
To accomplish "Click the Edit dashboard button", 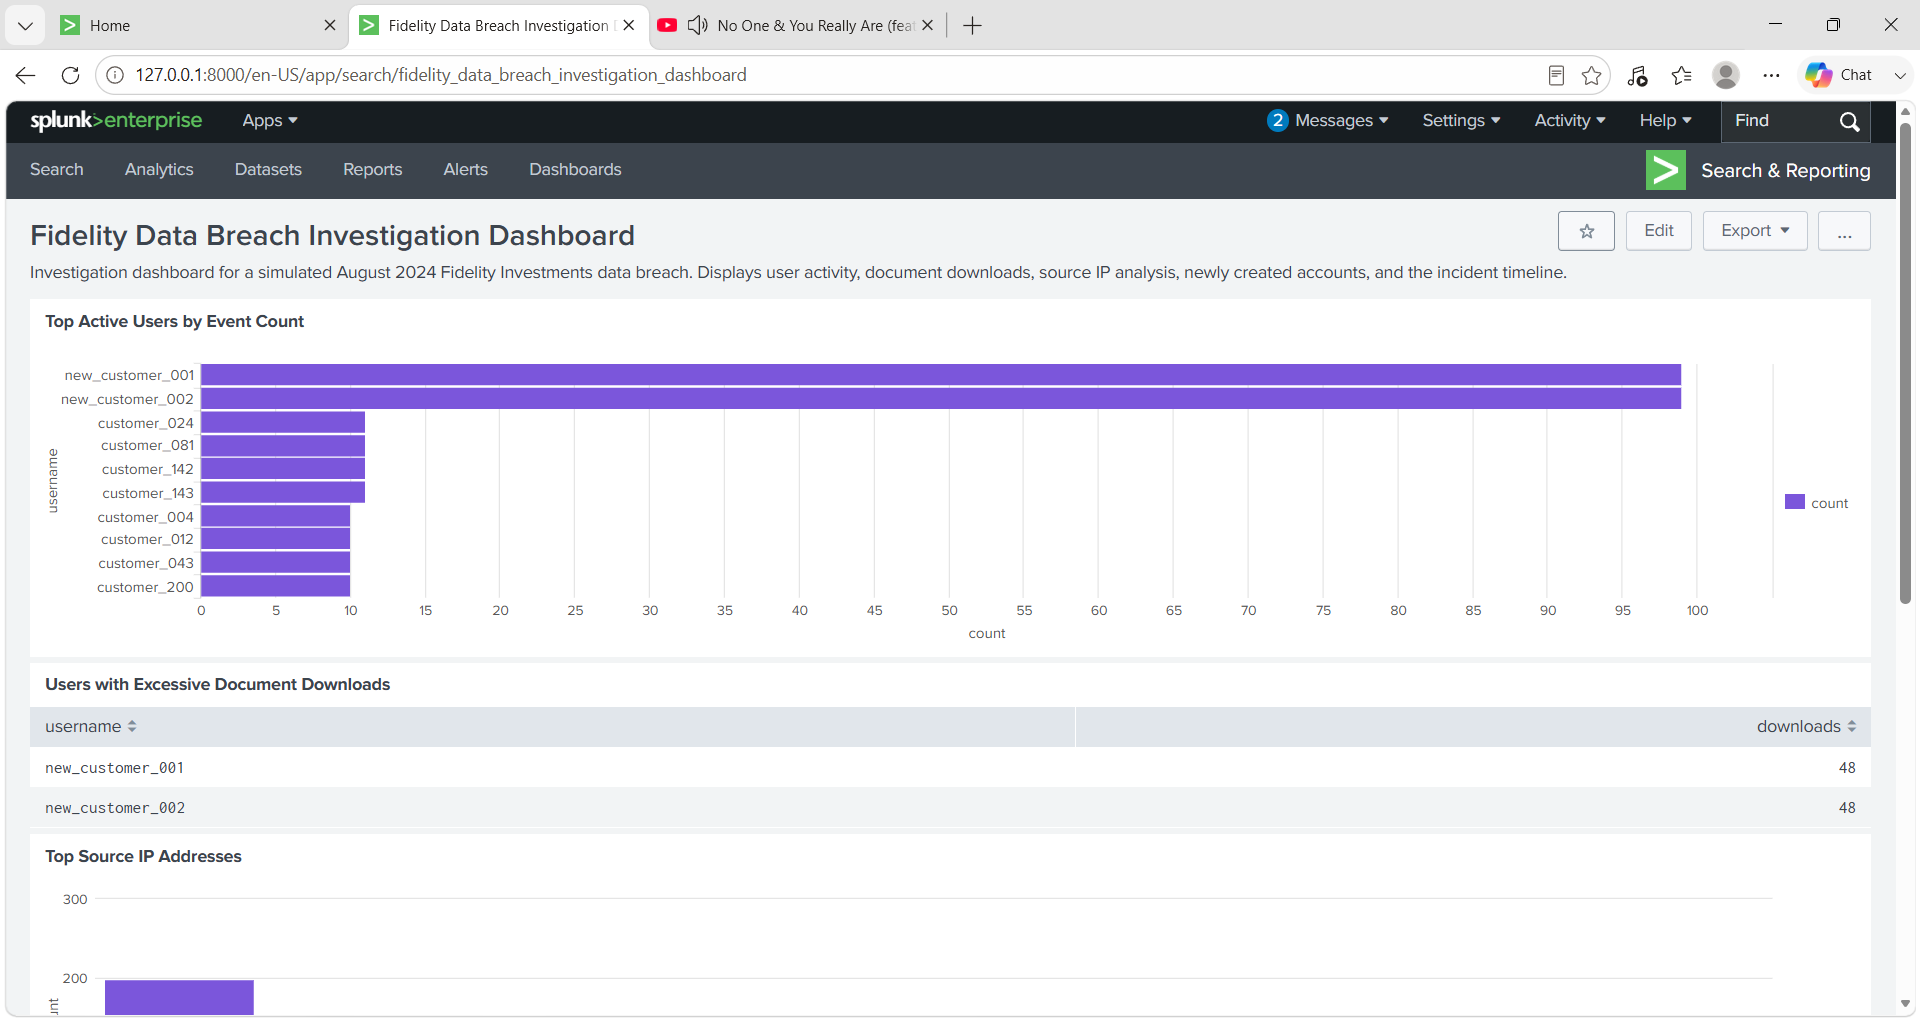I will point(1658,231).
